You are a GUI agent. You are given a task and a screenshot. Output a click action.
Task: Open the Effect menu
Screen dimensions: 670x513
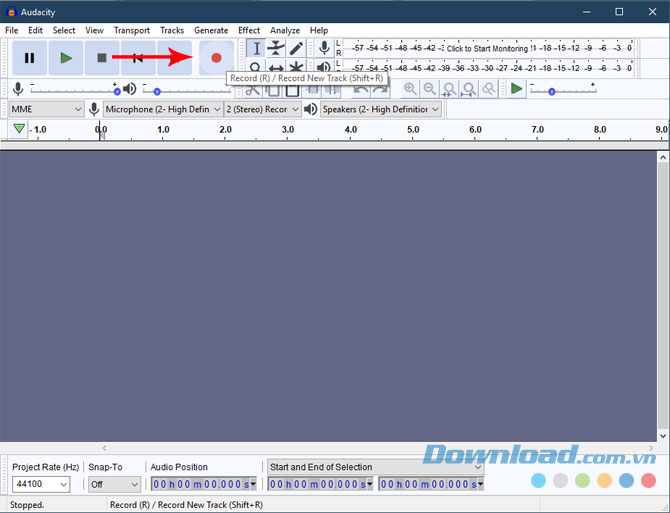(x=249, y=30)
